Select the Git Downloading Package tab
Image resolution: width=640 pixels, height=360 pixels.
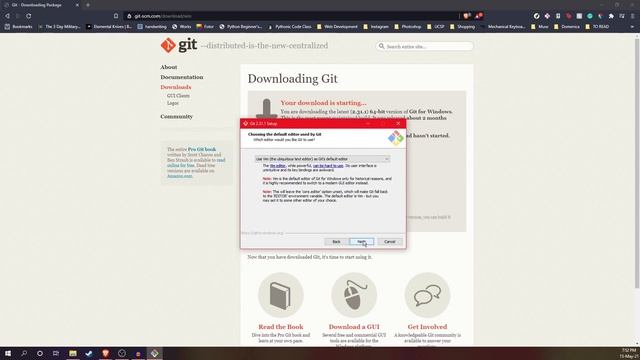(41, 5)
